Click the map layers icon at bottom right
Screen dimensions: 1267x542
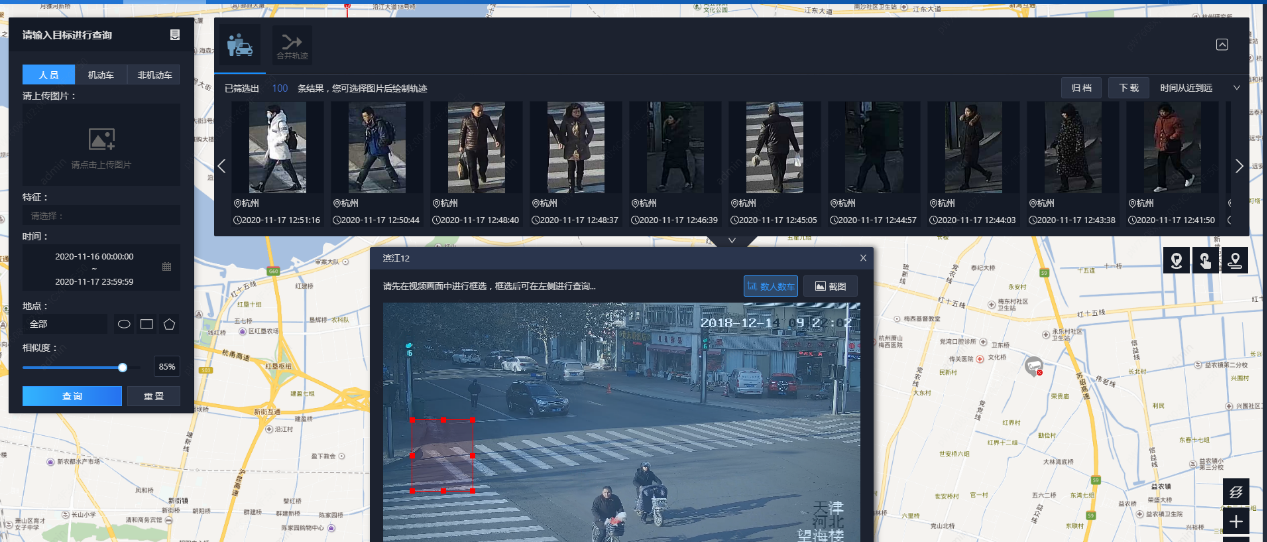1236,492
